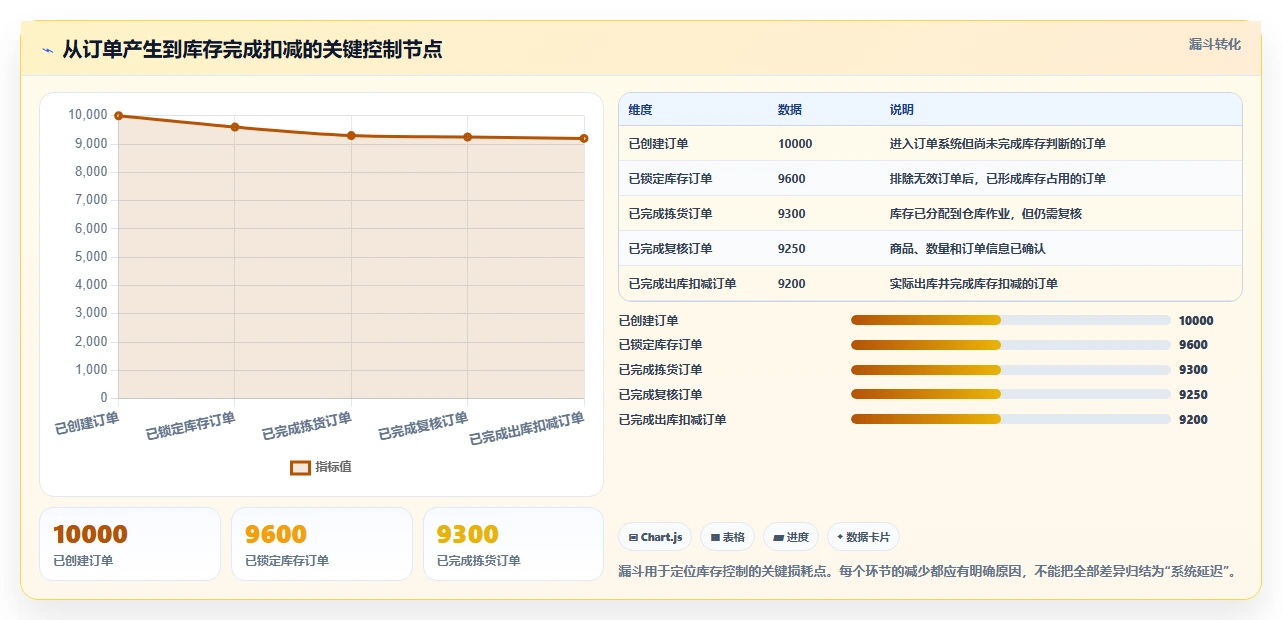Click the chart data point for 已创建订单
1282x620 pixels.
118,116
